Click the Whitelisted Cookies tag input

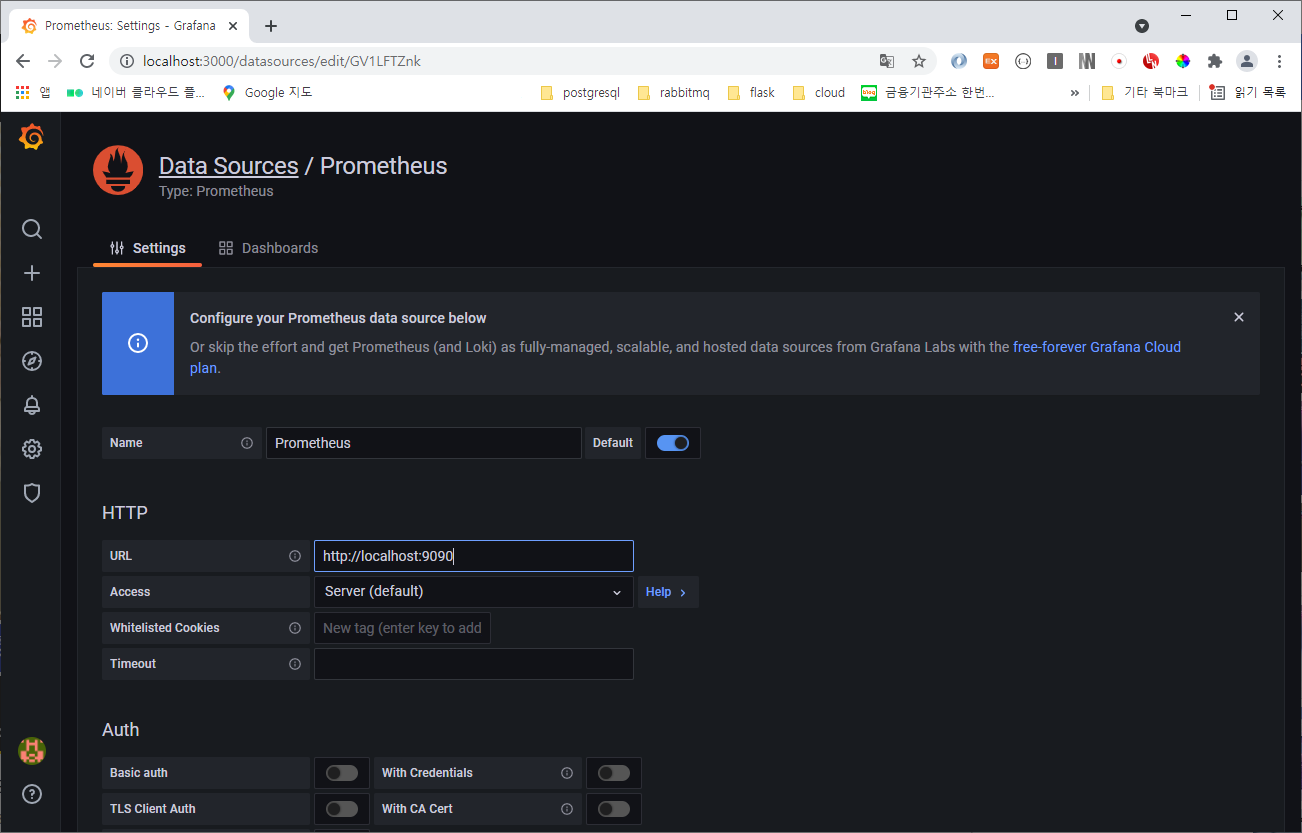pos(402,628)
